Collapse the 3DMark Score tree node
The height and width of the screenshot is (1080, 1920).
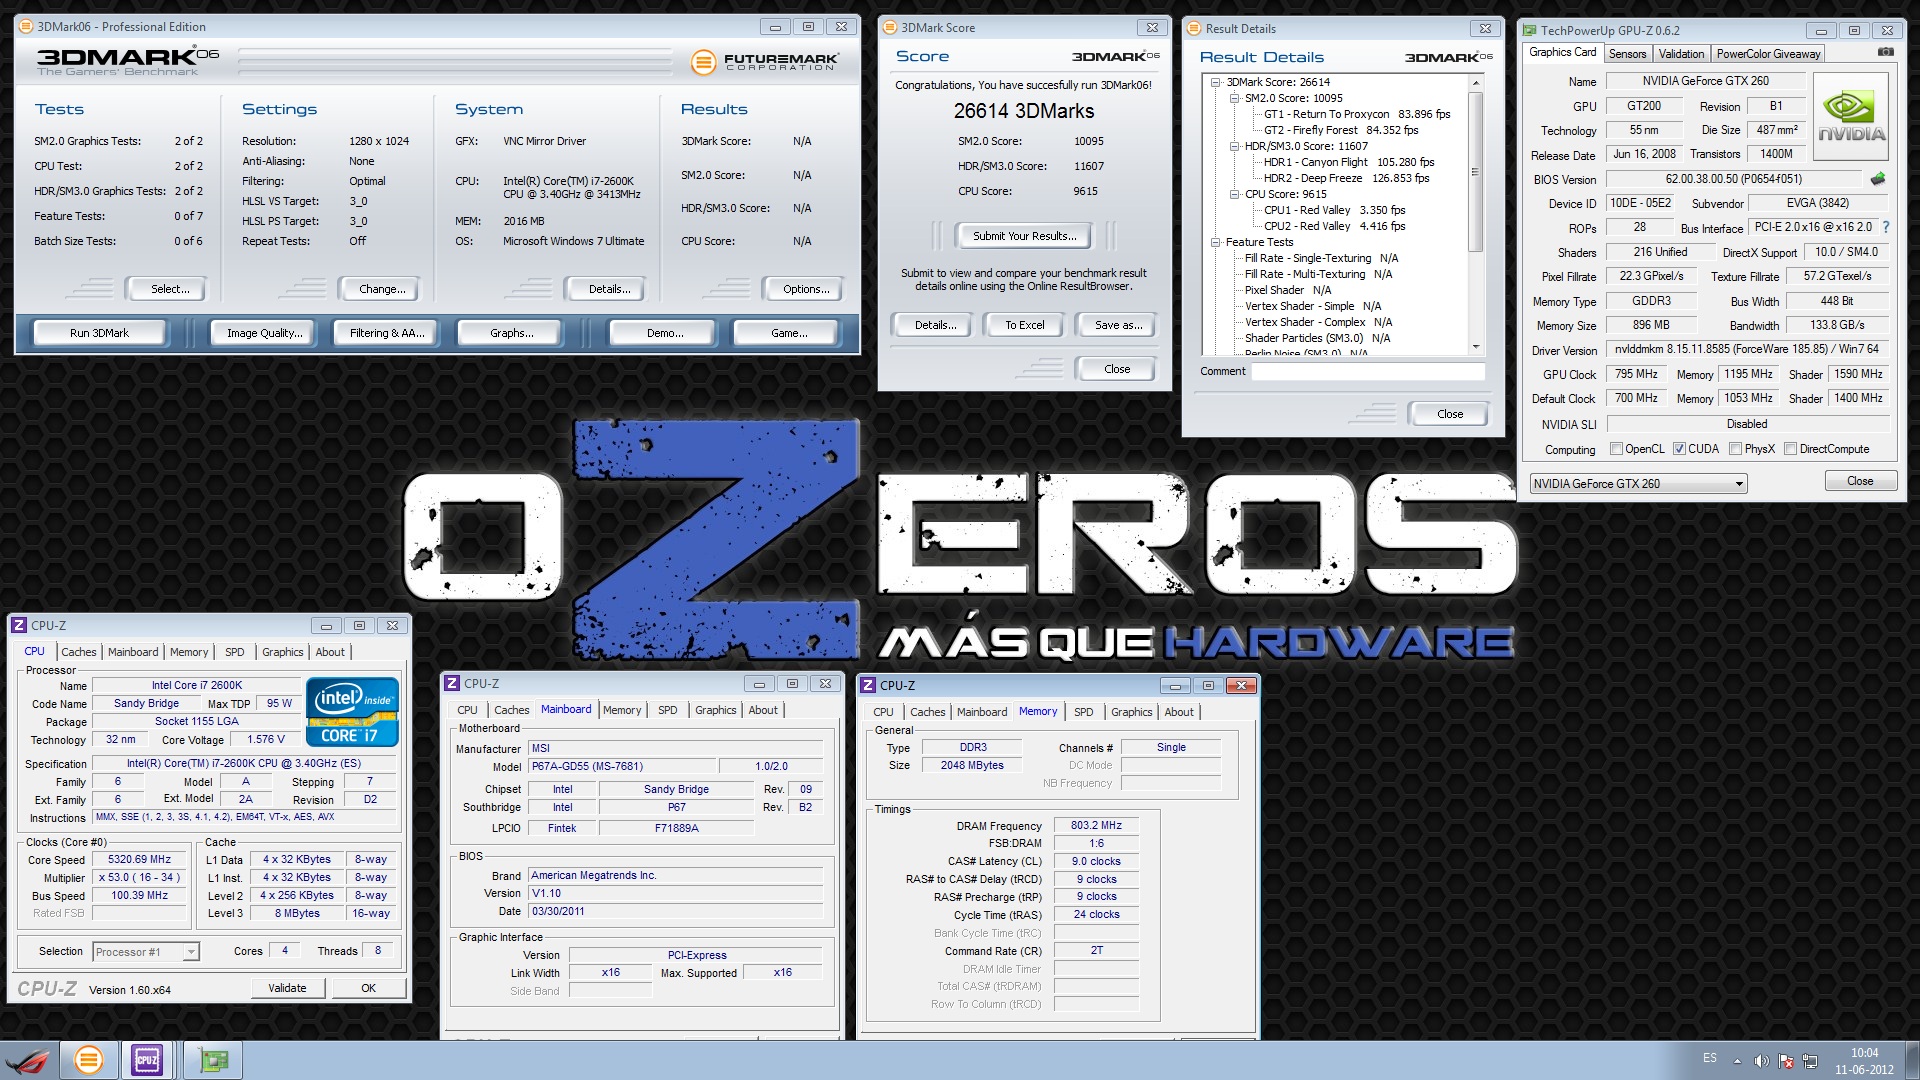coord(1216,82)
